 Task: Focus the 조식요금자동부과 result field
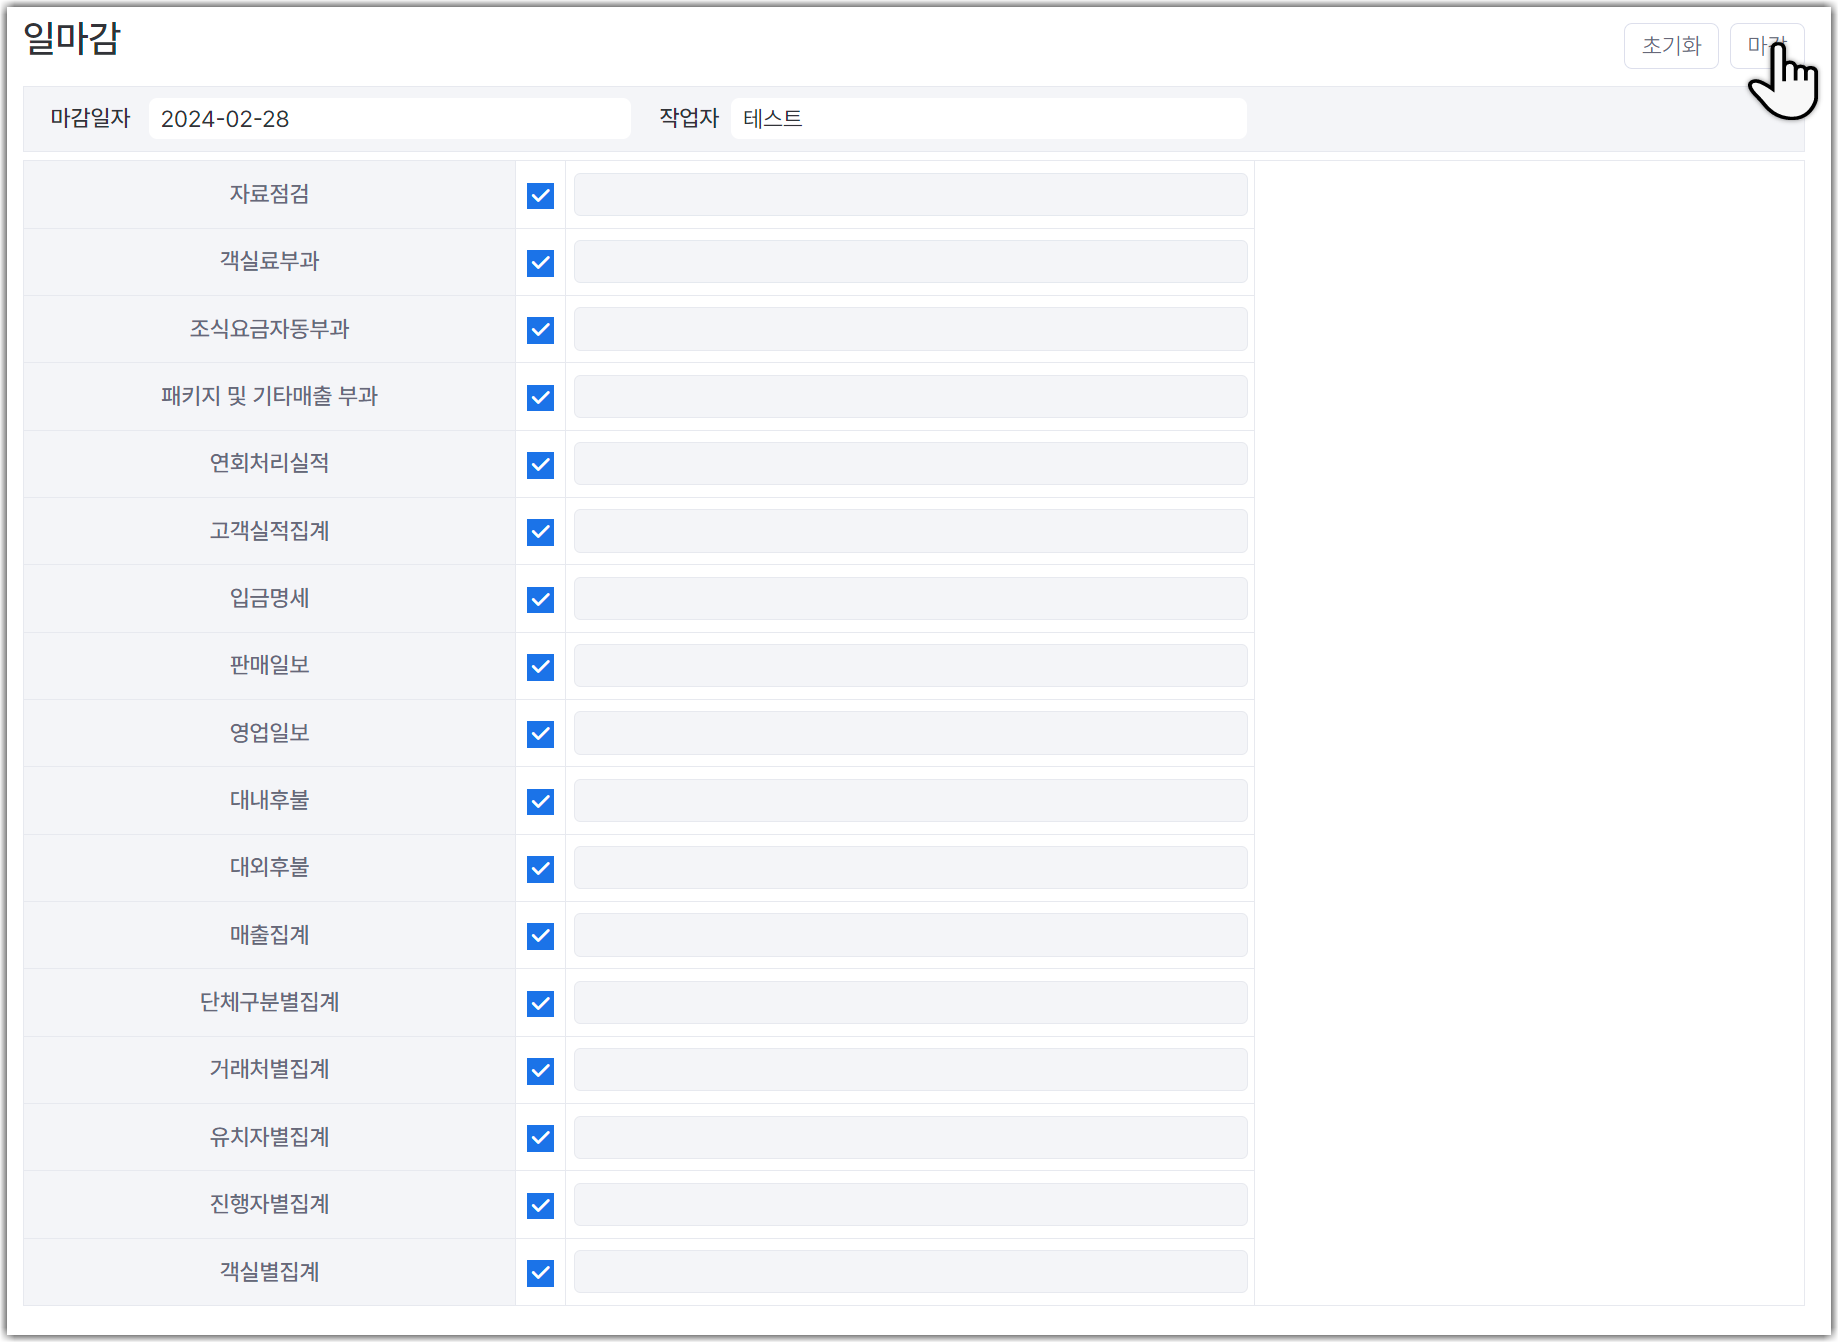(x=910, y=329)
